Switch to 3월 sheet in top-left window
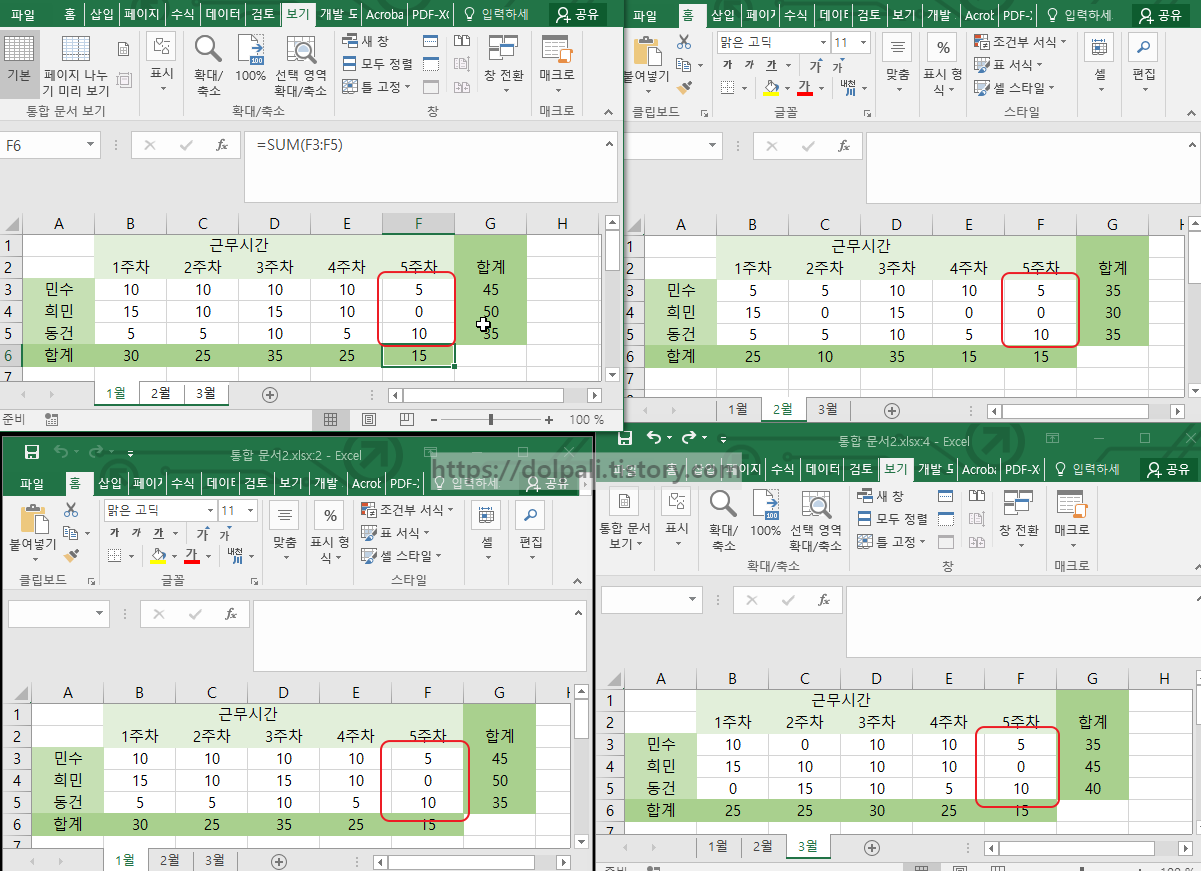 point(205,393)
